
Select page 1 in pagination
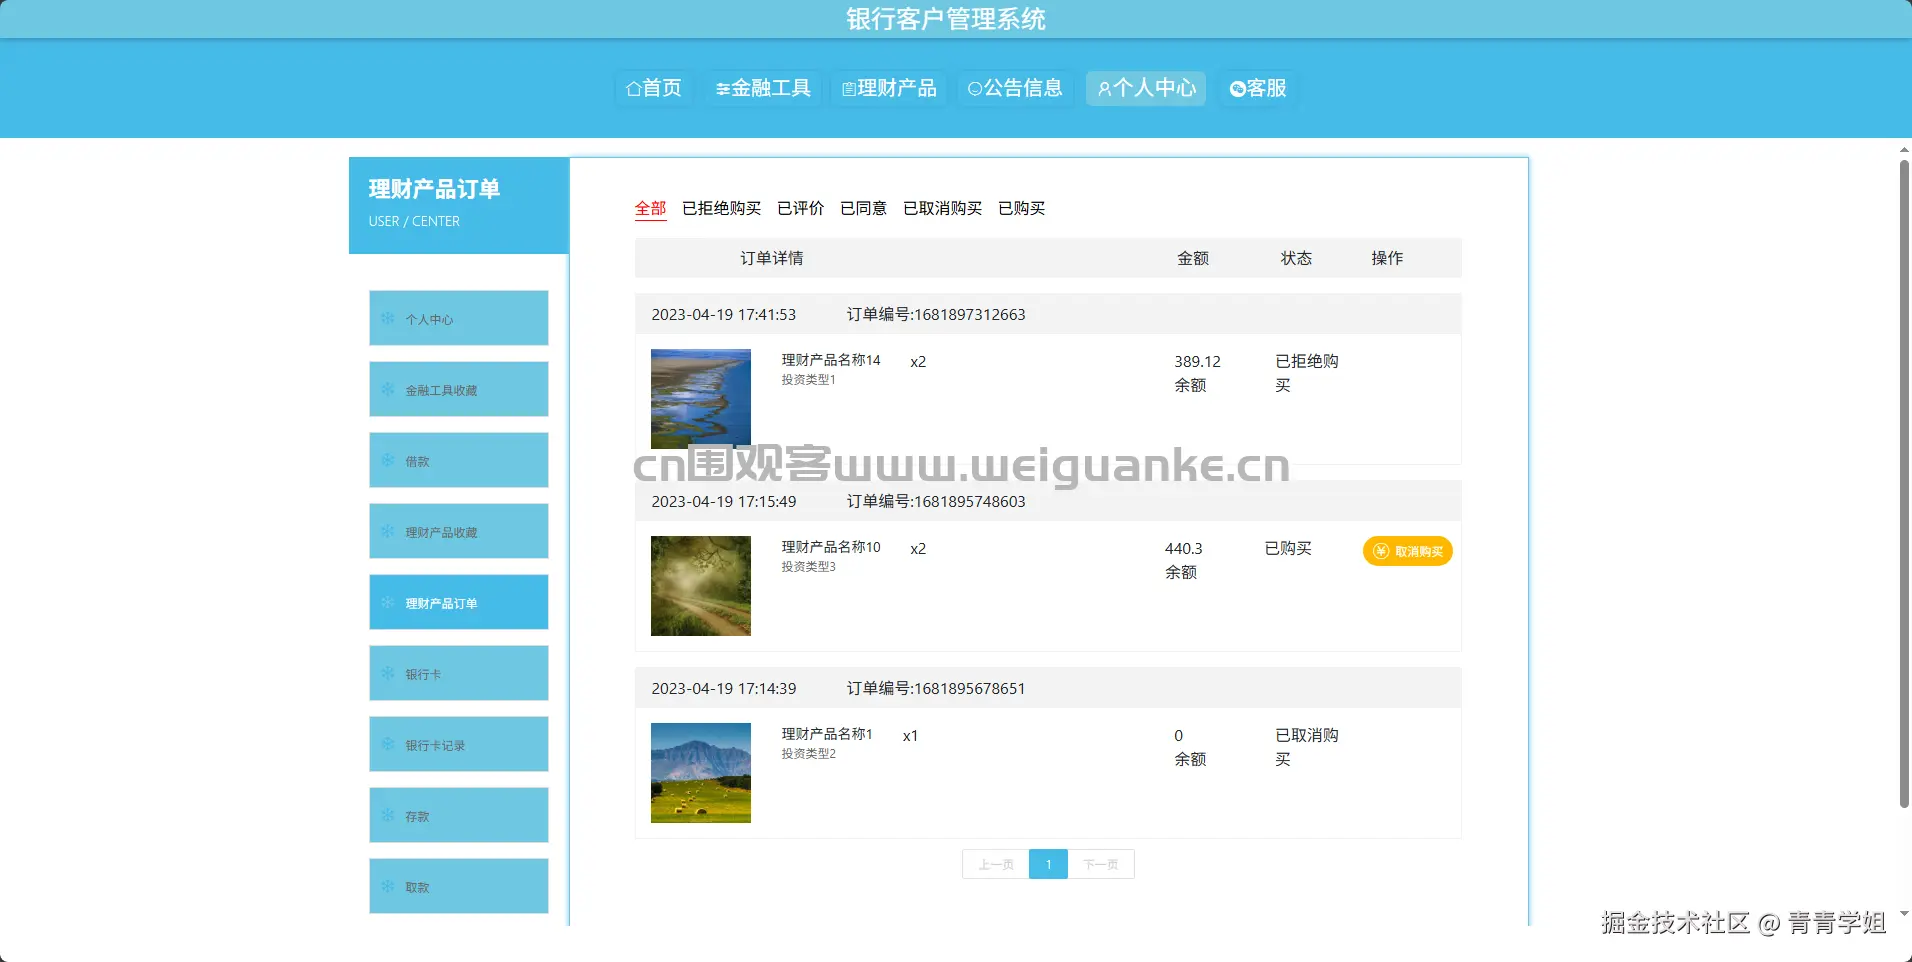[x=1048, y=864]
